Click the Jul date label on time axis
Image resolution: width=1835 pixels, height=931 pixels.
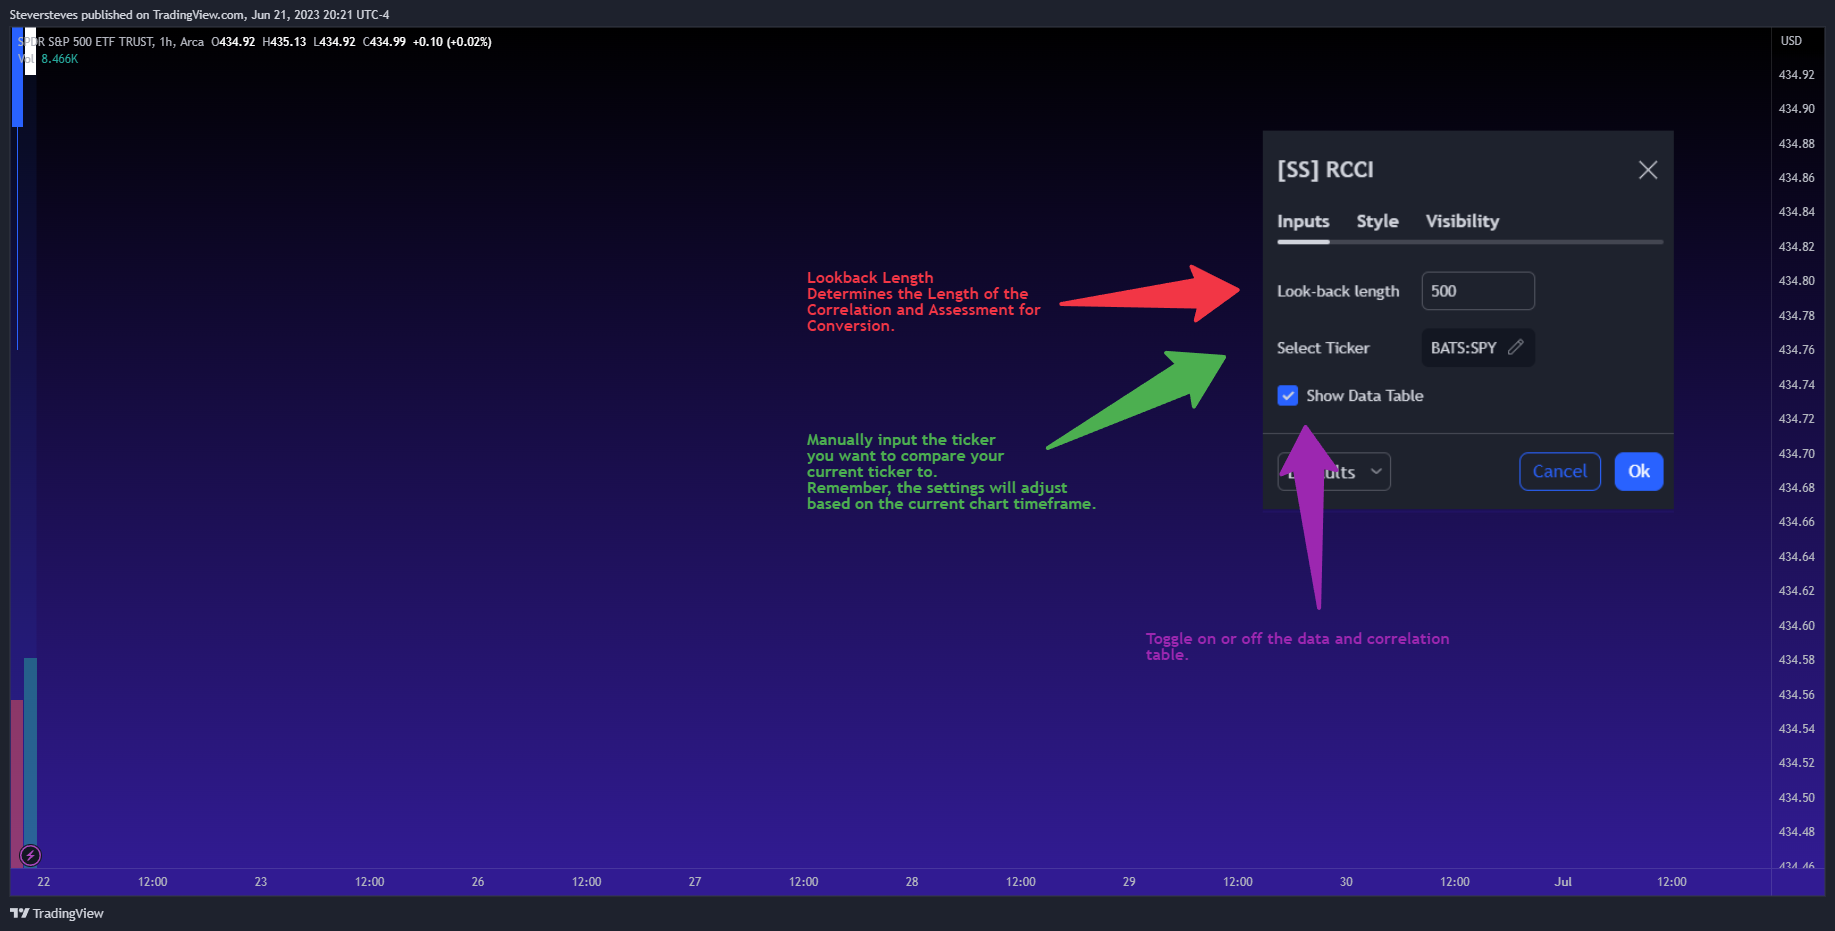(1563, 882)
